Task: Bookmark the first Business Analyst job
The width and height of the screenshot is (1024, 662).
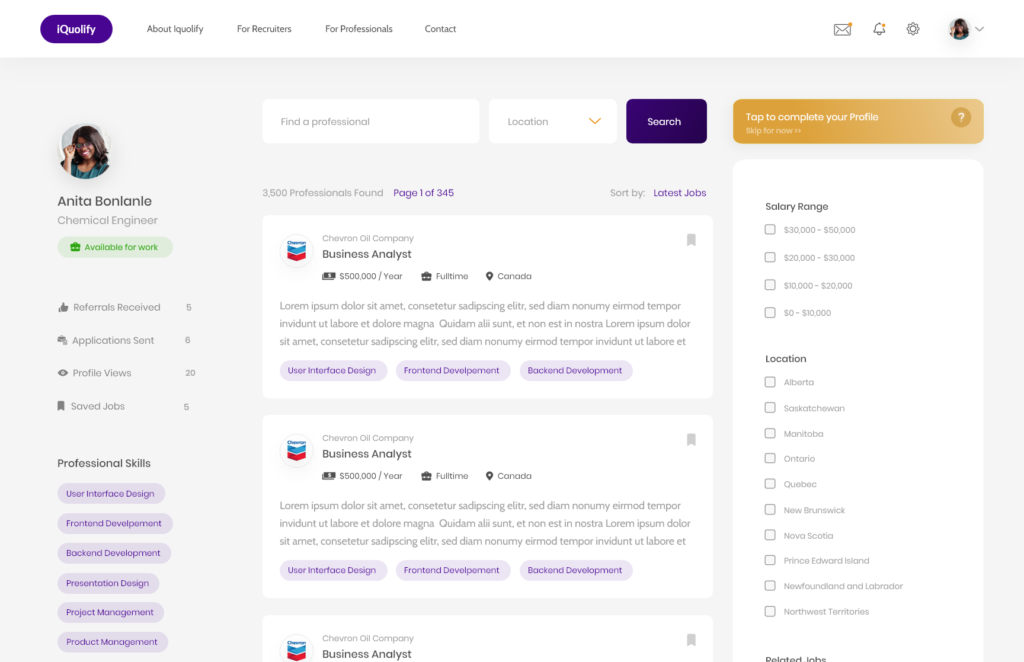Action: point(691,240)
